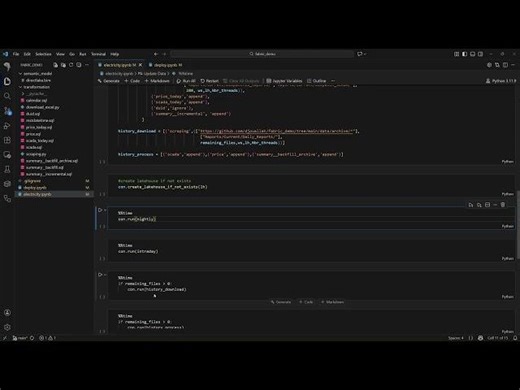Open run options dropdown beside history_download cell
This screenshot has height=390, width=520.
(105, 275)
